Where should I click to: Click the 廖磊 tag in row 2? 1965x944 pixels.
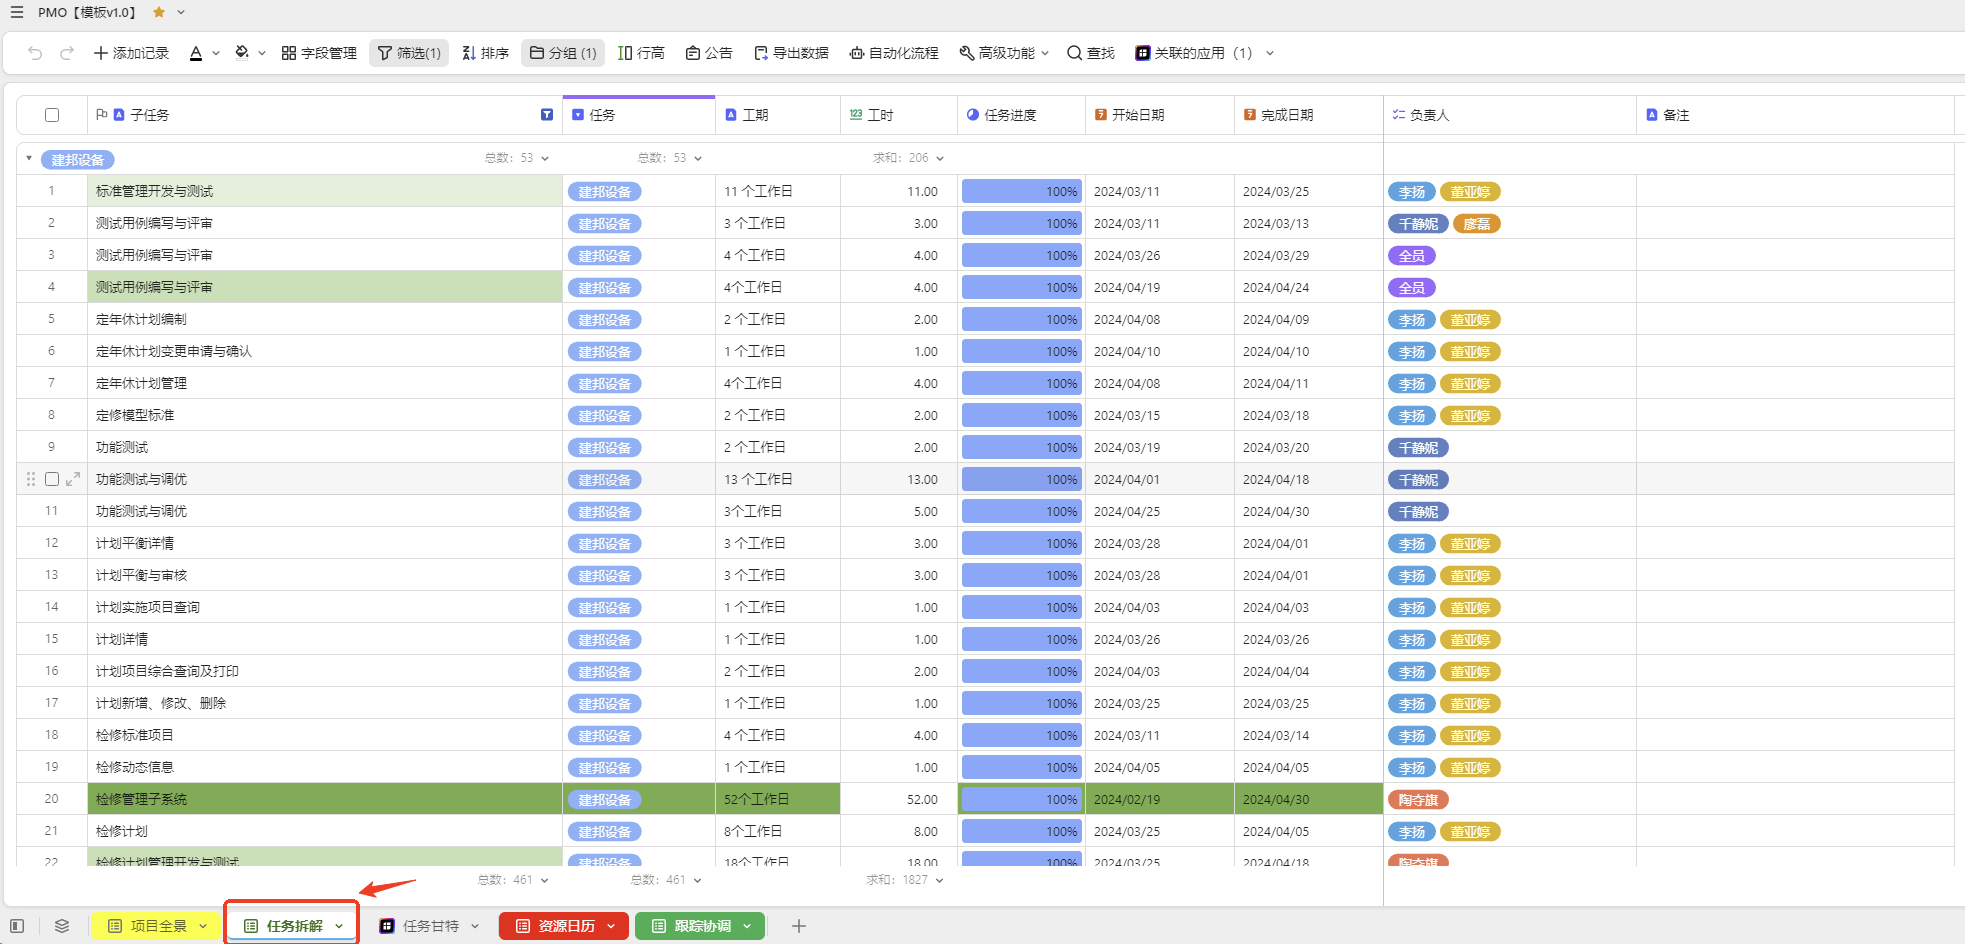[x=1476, y=224]
